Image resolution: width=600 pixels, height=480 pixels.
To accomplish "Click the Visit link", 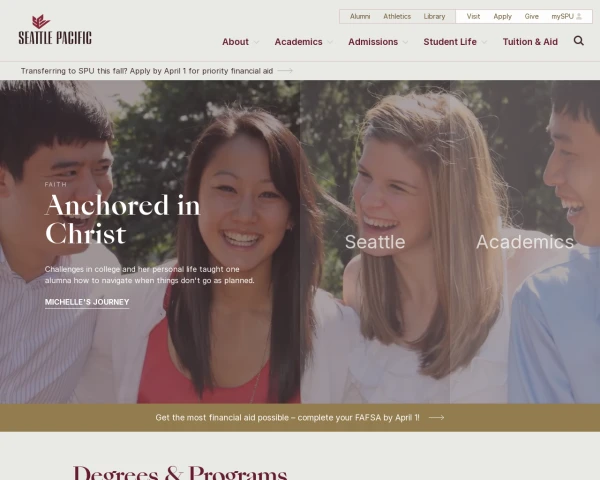I will pos(473,16).
